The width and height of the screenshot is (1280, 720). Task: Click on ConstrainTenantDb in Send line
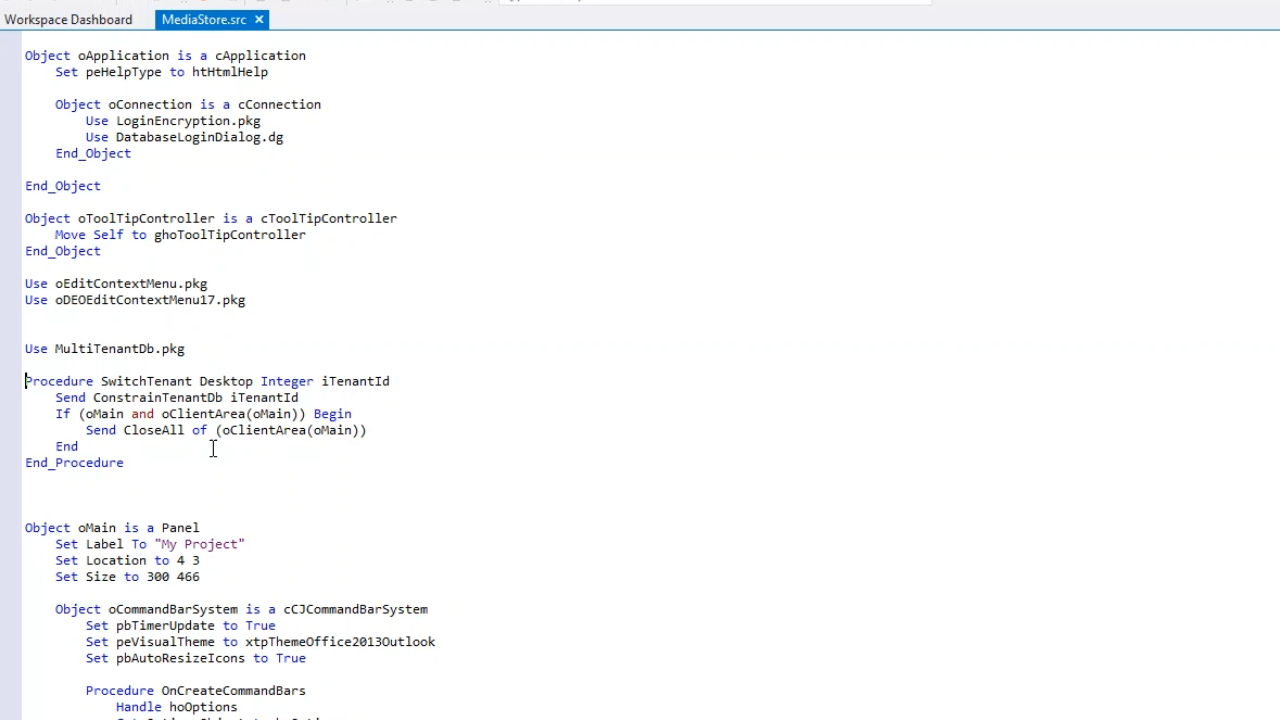tap(158, 398)
